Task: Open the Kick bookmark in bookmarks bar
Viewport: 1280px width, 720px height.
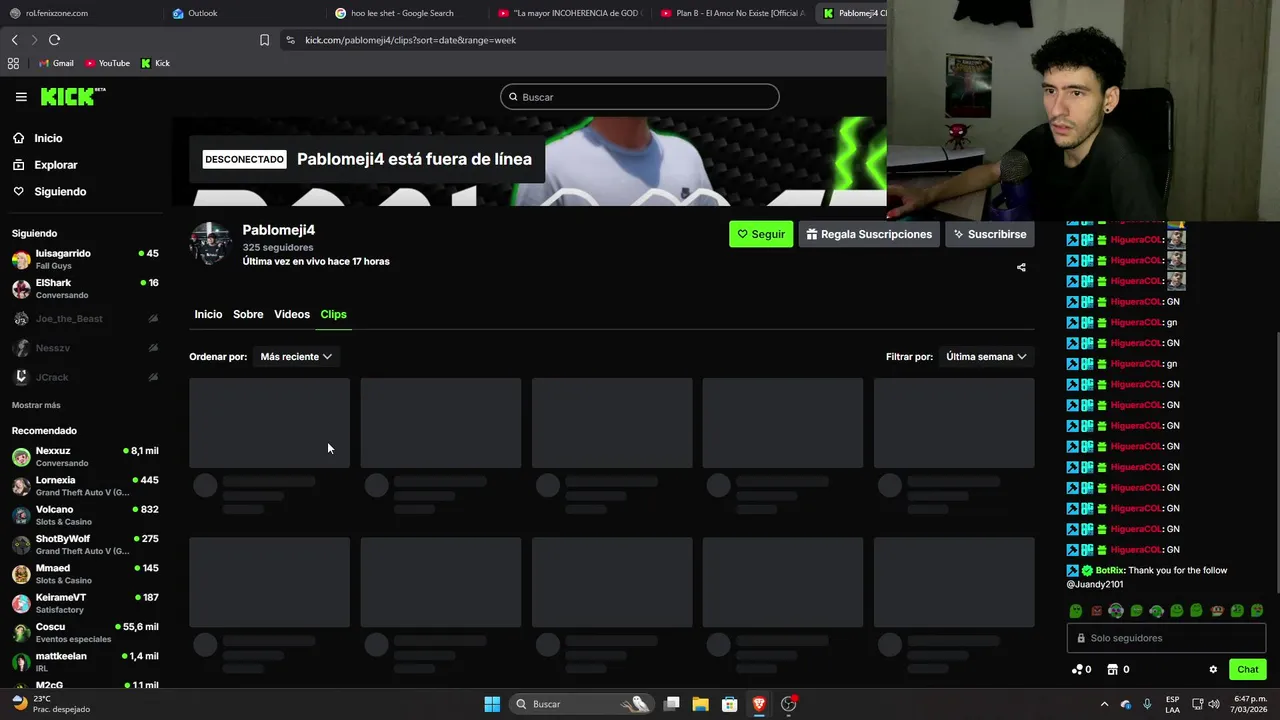Action: tap(155, 63)
